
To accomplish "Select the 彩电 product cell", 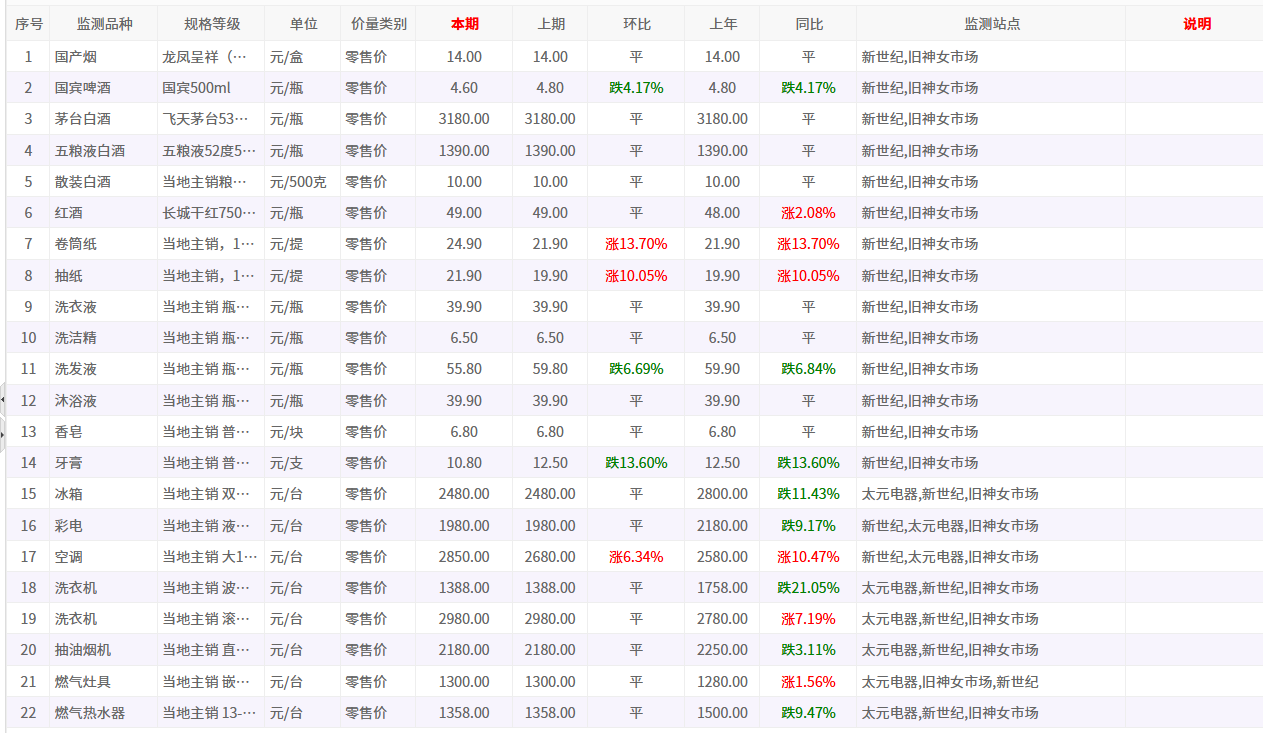I will (x=104, y=526).
